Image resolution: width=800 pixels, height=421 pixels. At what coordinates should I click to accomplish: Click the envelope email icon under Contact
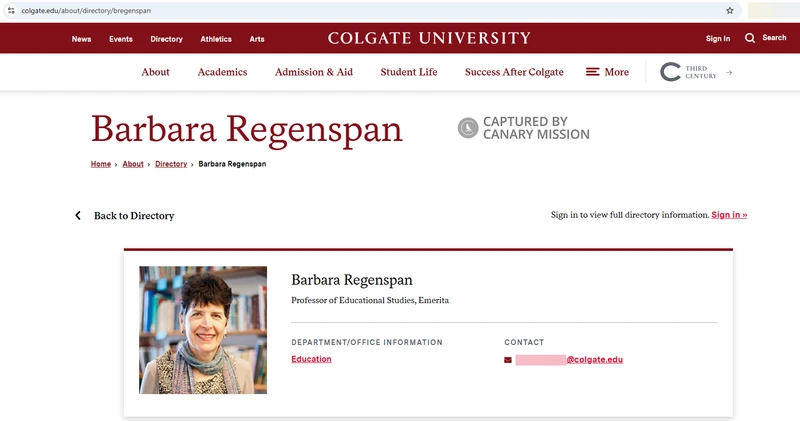tap(508, 360)
